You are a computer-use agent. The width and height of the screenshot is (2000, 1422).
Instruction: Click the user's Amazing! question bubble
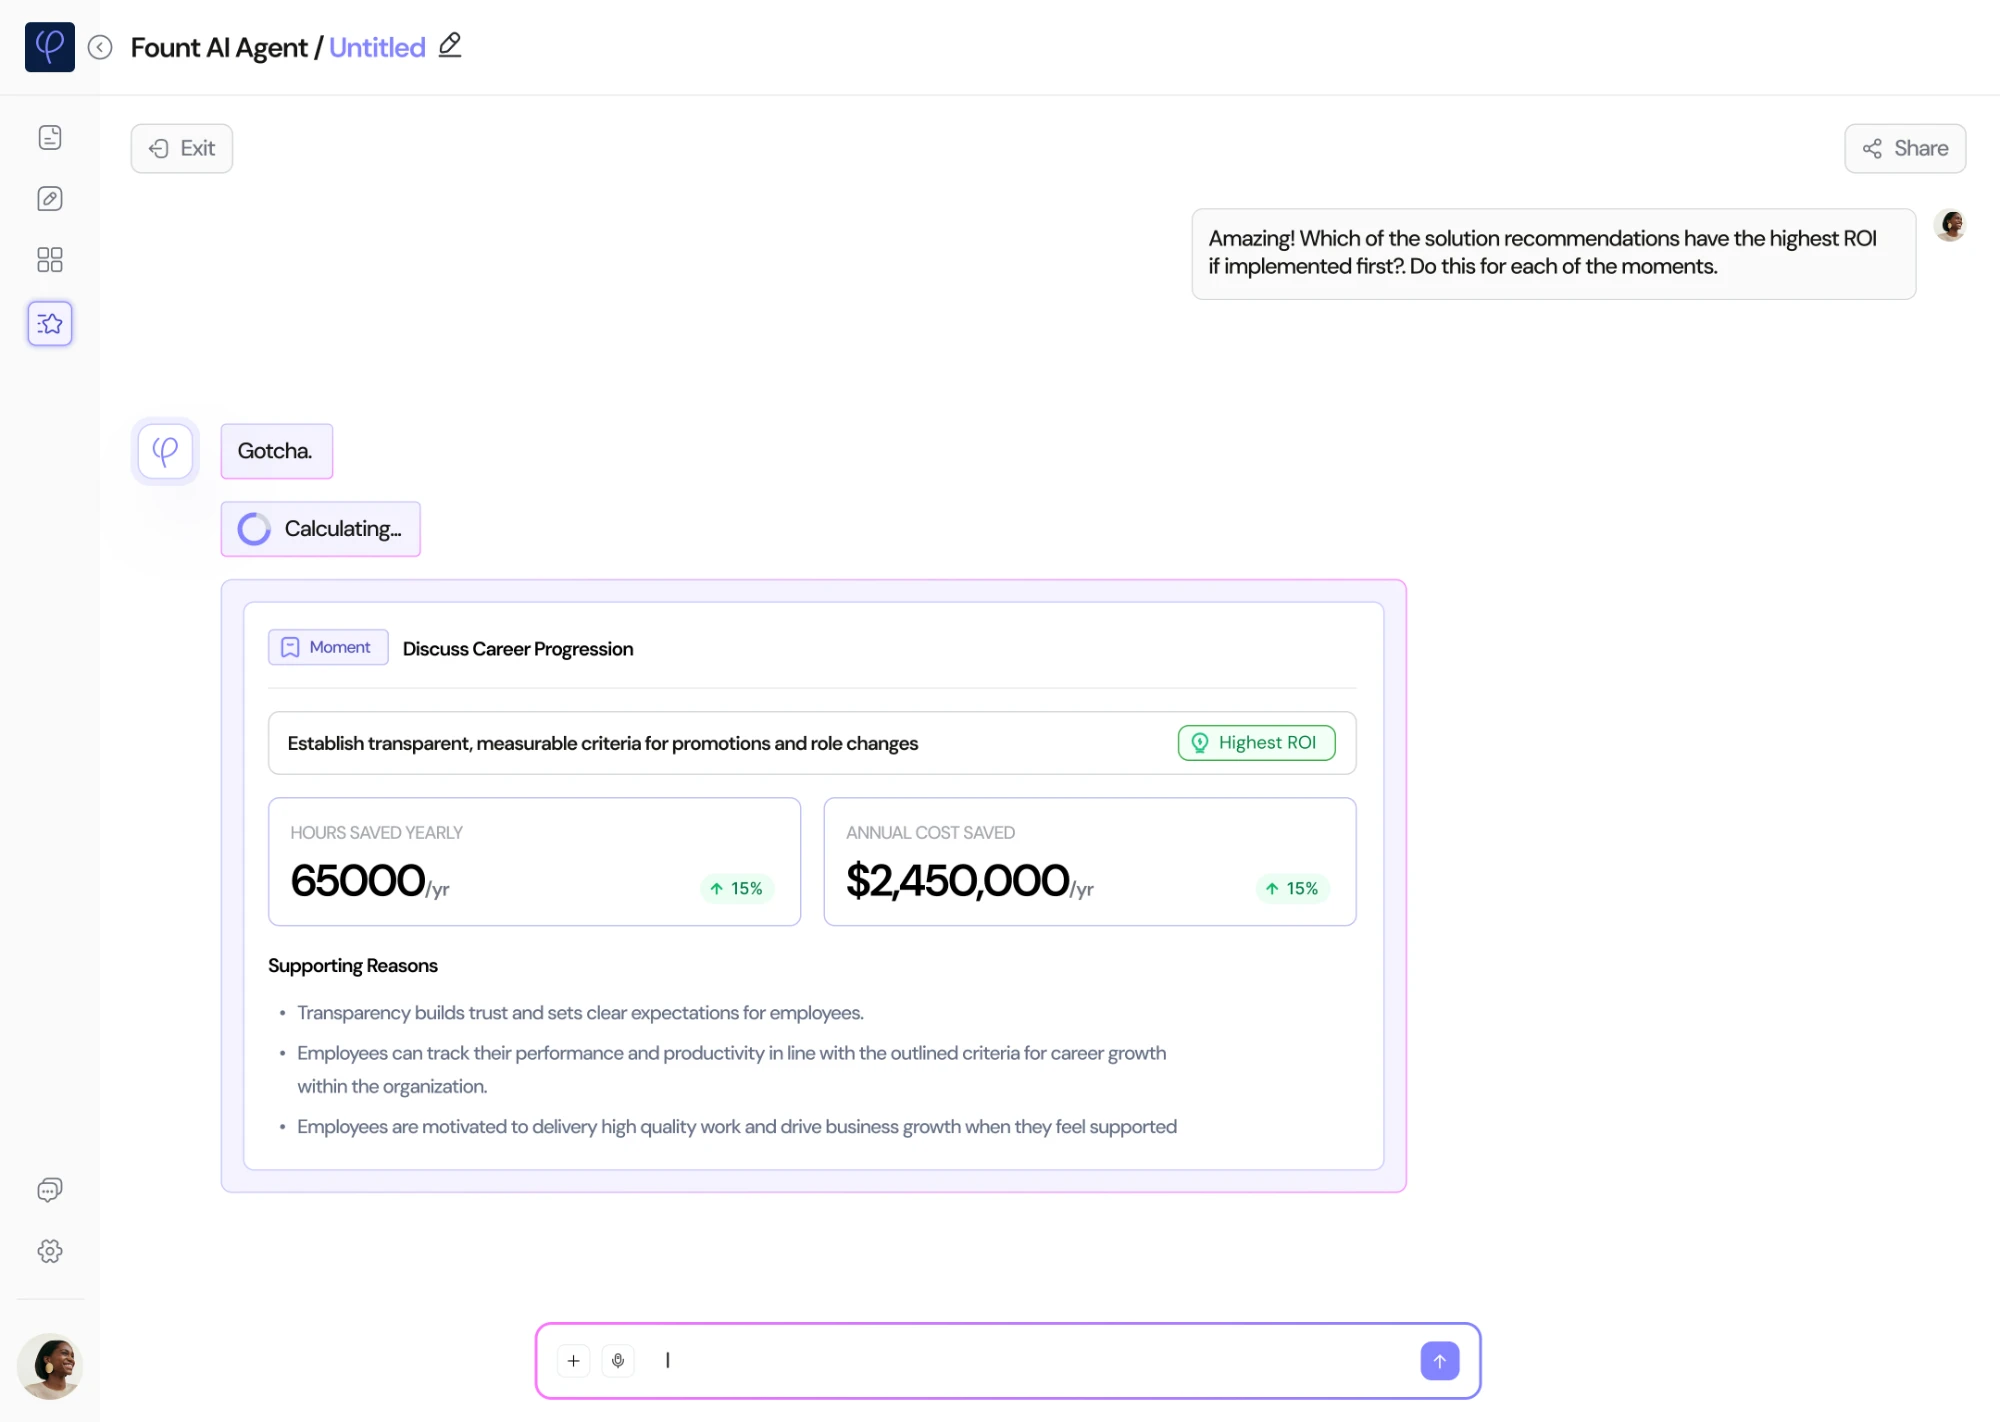pos(1553,253)
